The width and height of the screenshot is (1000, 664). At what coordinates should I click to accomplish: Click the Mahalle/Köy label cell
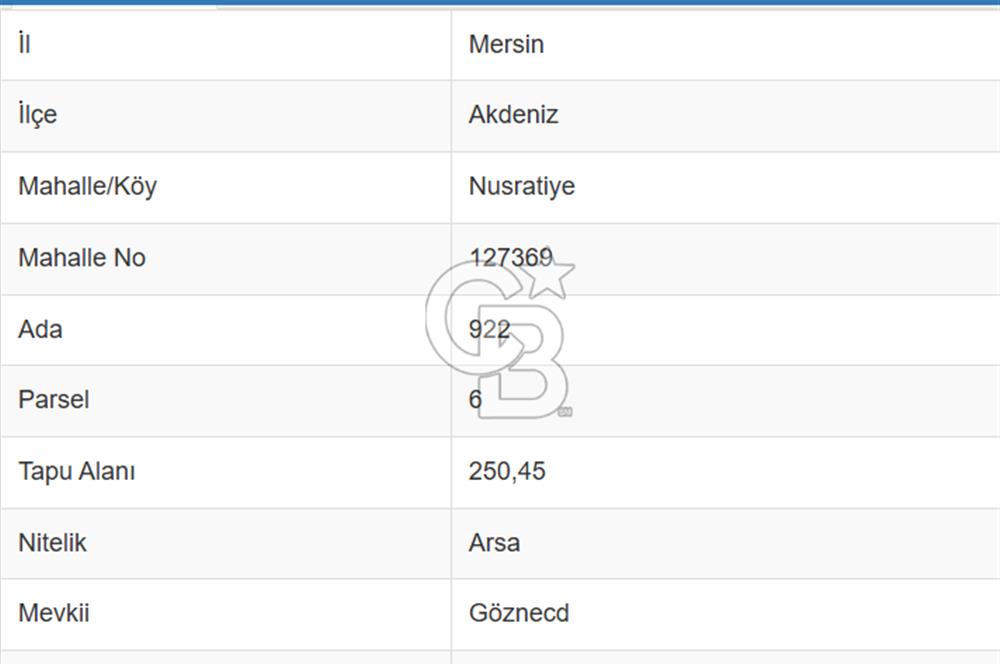(x=87, y=186)
